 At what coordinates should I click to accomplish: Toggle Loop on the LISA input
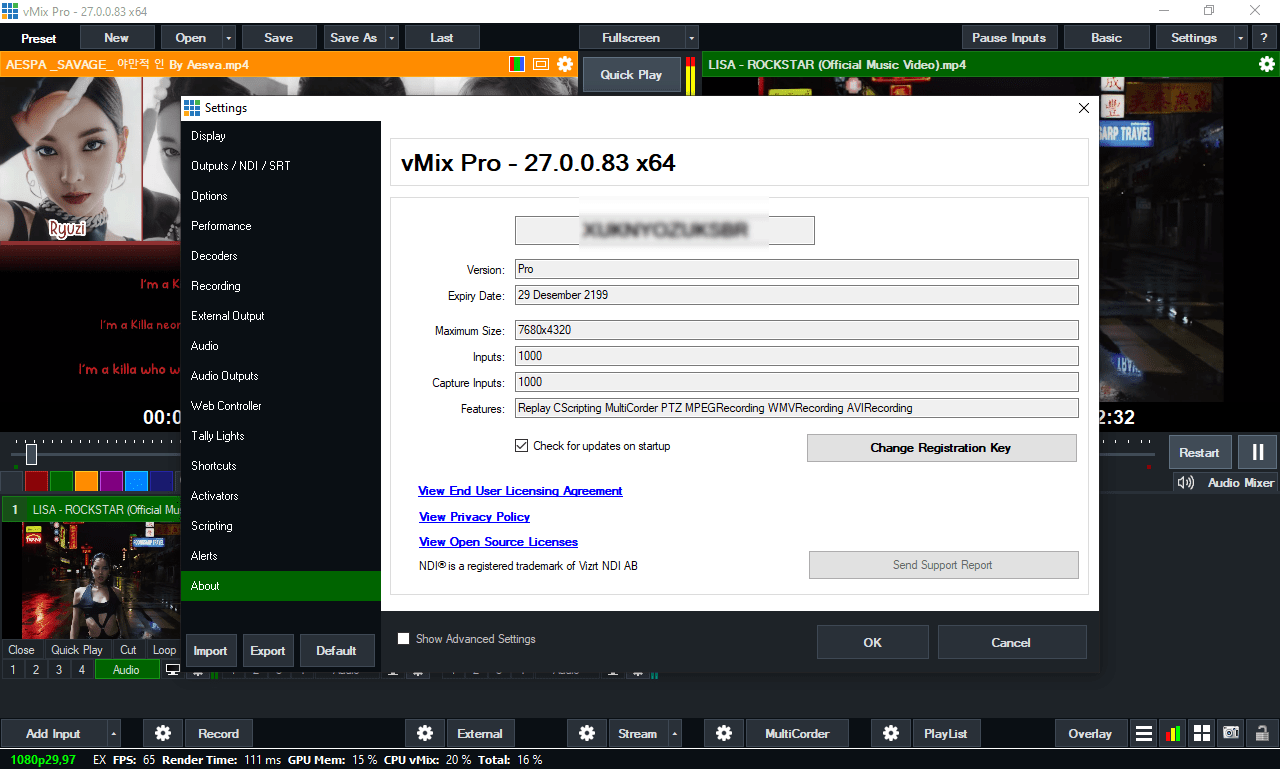(164, 650)
